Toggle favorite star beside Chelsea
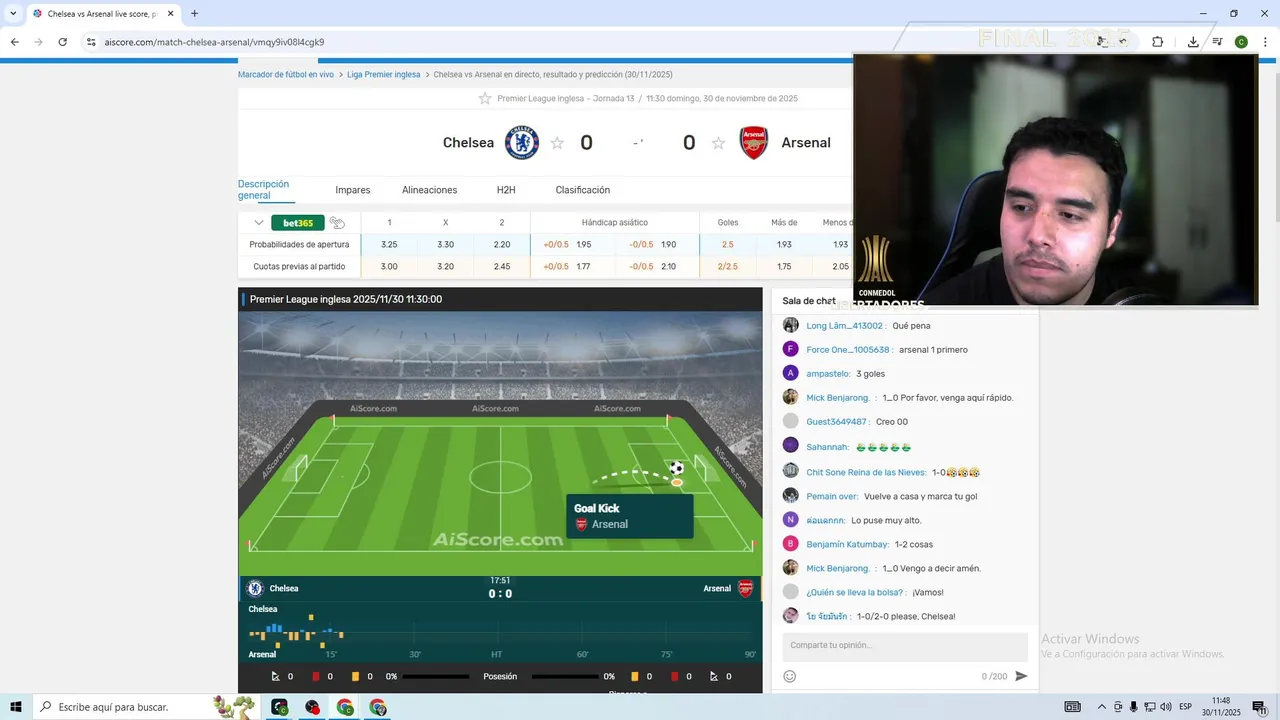 click(557, 143)
